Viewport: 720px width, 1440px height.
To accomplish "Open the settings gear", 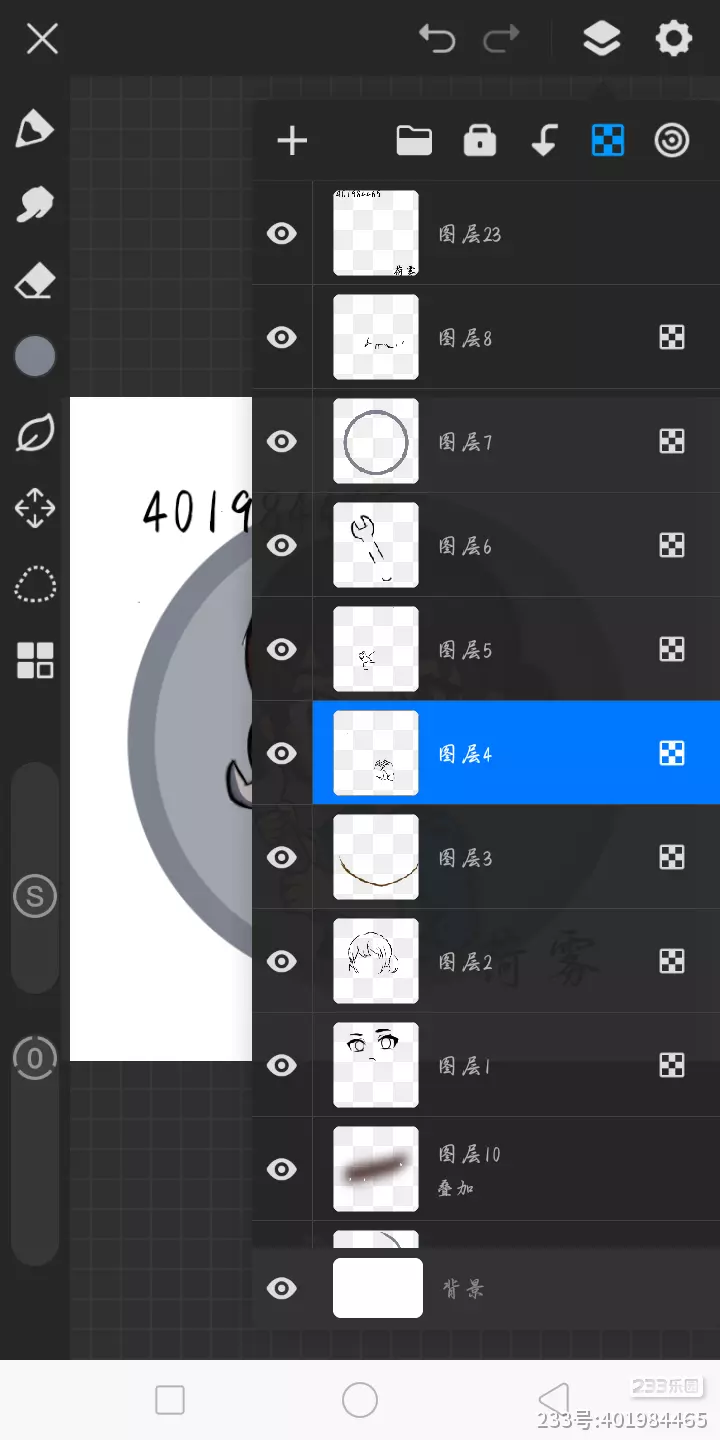I will click(x=673, y=39).
